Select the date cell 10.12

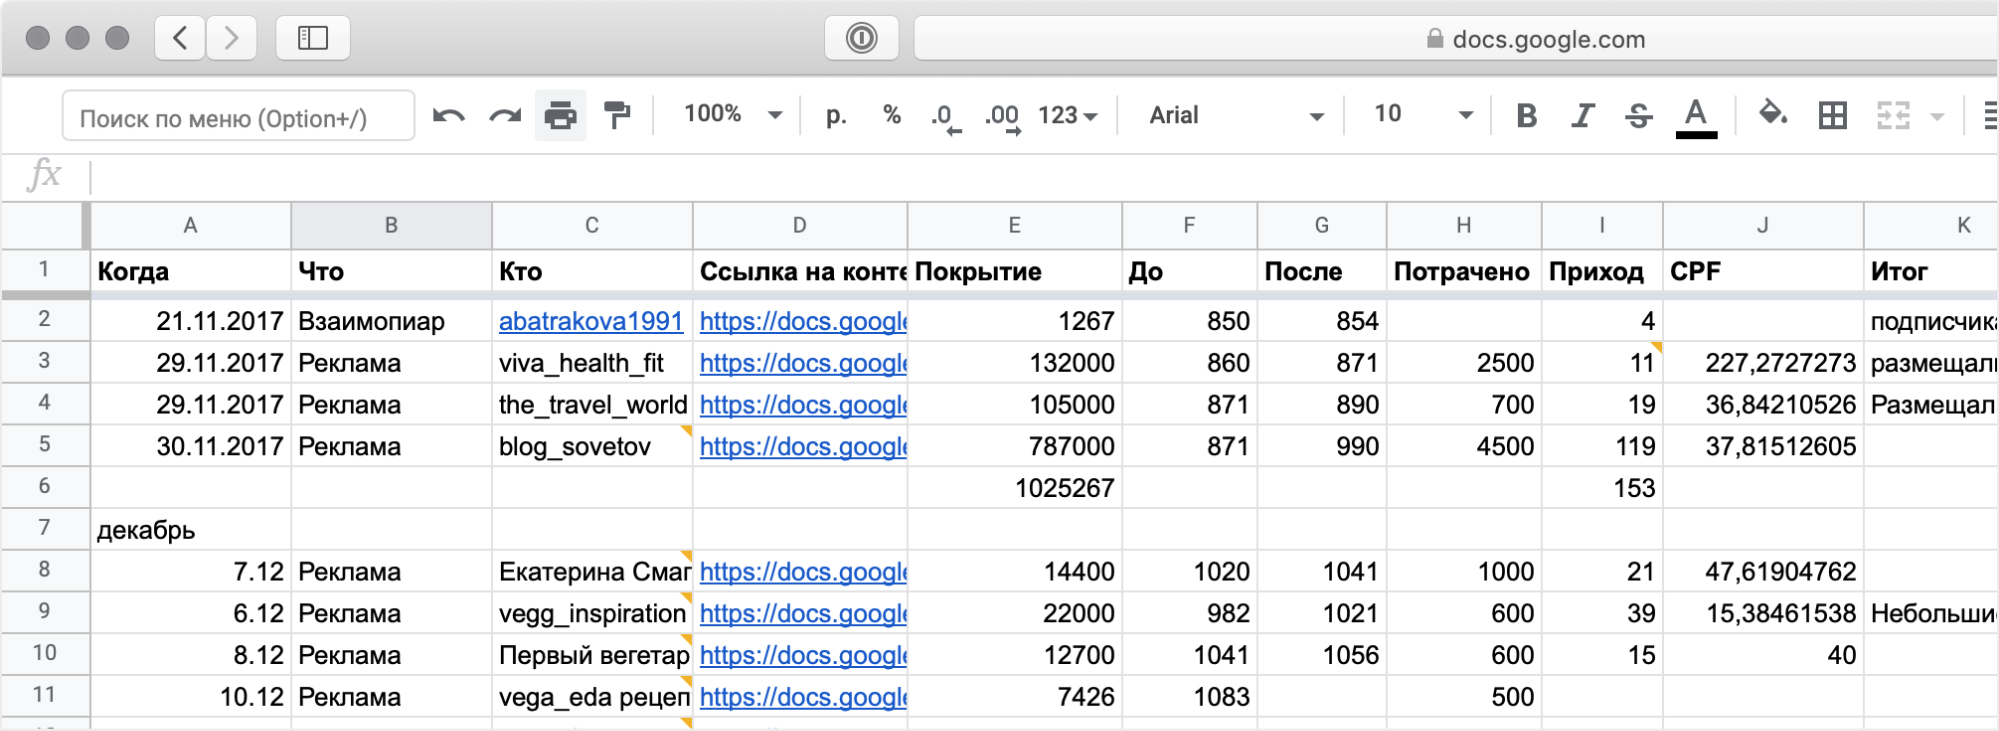pyautogui.click(x=191, y=697)
